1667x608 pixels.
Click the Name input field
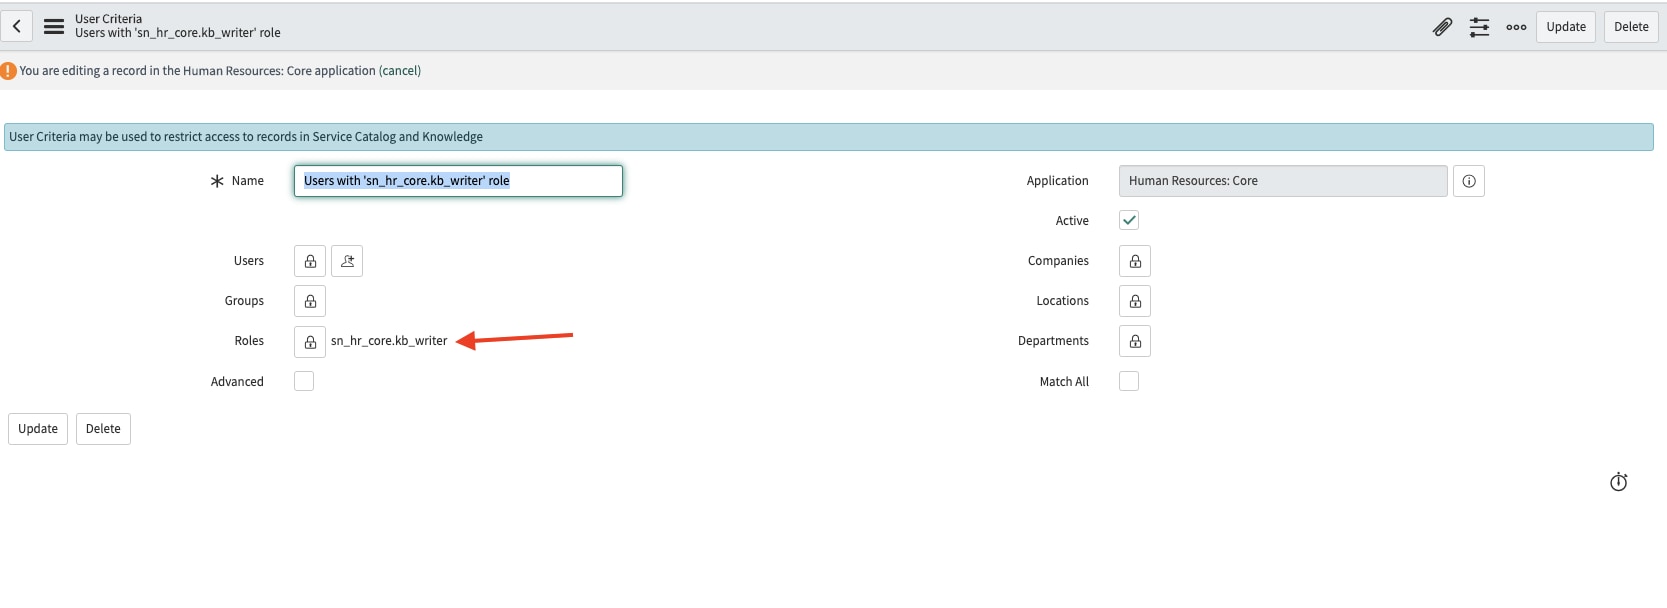(x=458, y=181)
